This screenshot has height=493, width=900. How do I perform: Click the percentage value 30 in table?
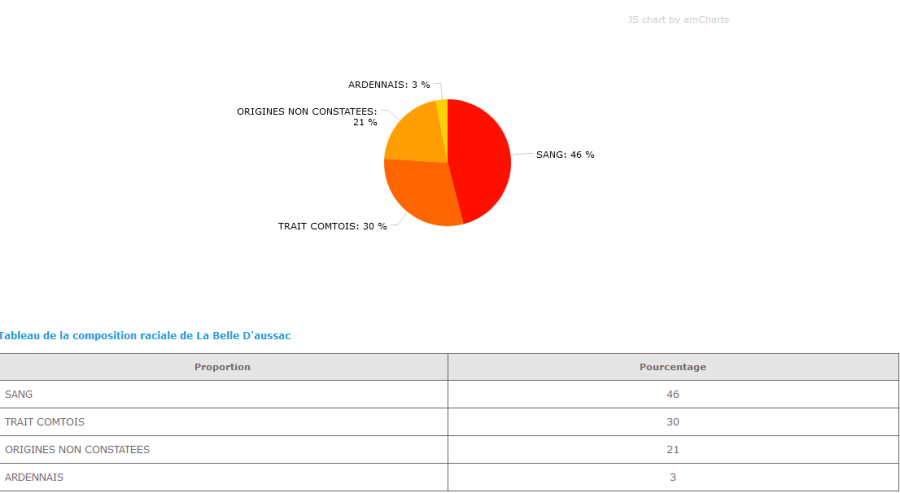672,422
